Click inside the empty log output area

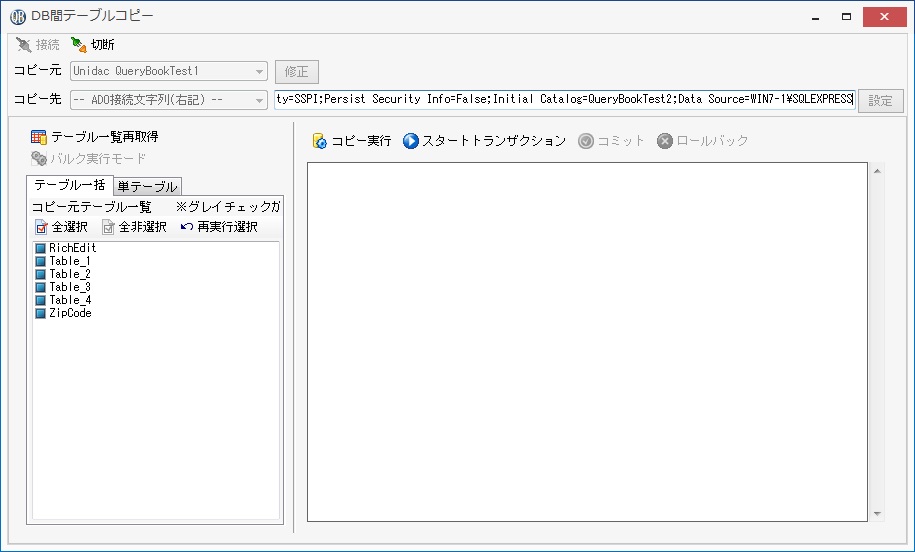[x=587, y=342]
